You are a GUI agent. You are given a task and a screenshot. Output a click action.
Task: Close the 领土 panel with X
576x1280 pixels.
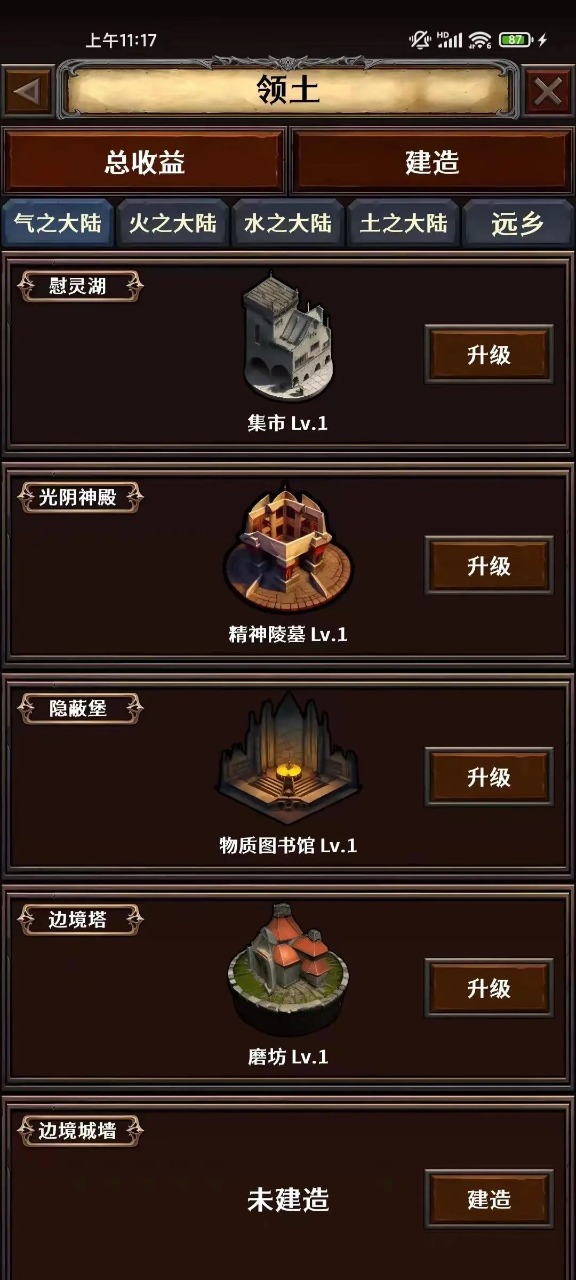[x=548, y=91]
